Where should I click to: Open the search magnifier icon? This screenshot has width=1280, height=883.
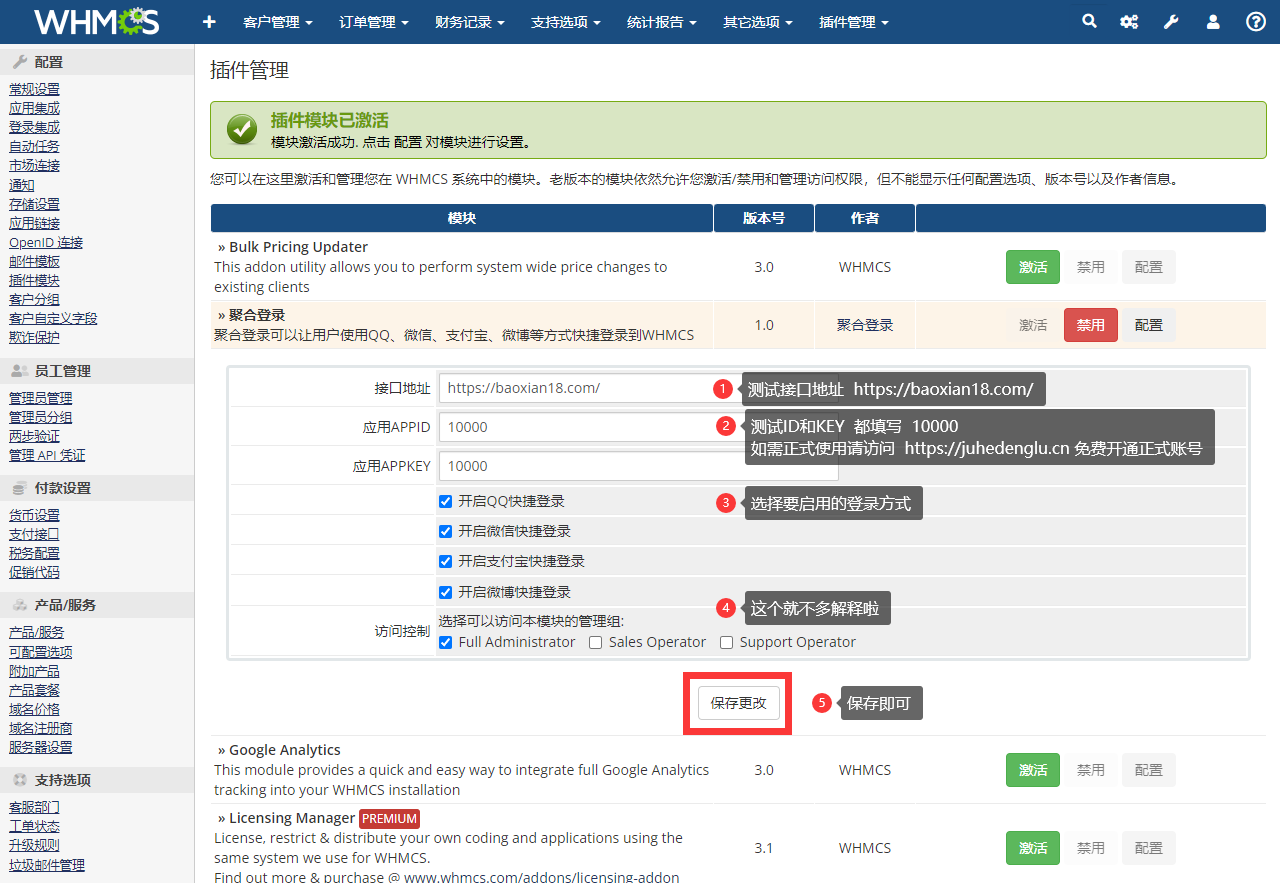(x=1089, y=21)
